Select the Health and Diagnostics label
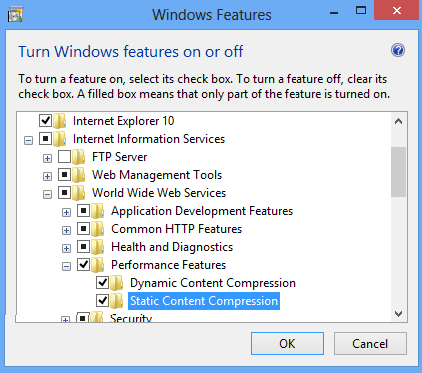Viewport: 422px width, 373px height. [x=172, y=247]
